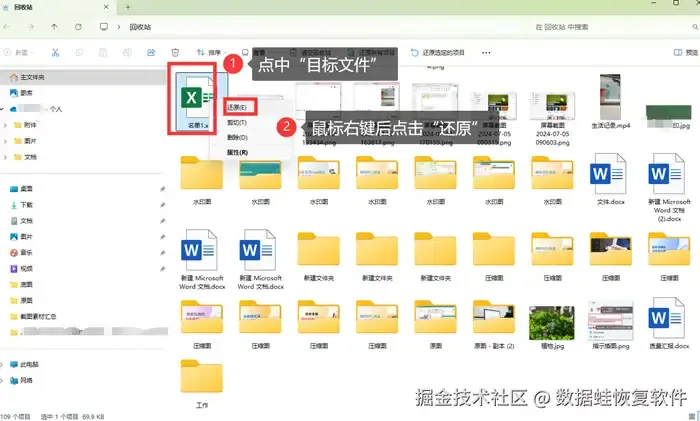Toggle the 预览 preview pane

click(x=686, y=53)
